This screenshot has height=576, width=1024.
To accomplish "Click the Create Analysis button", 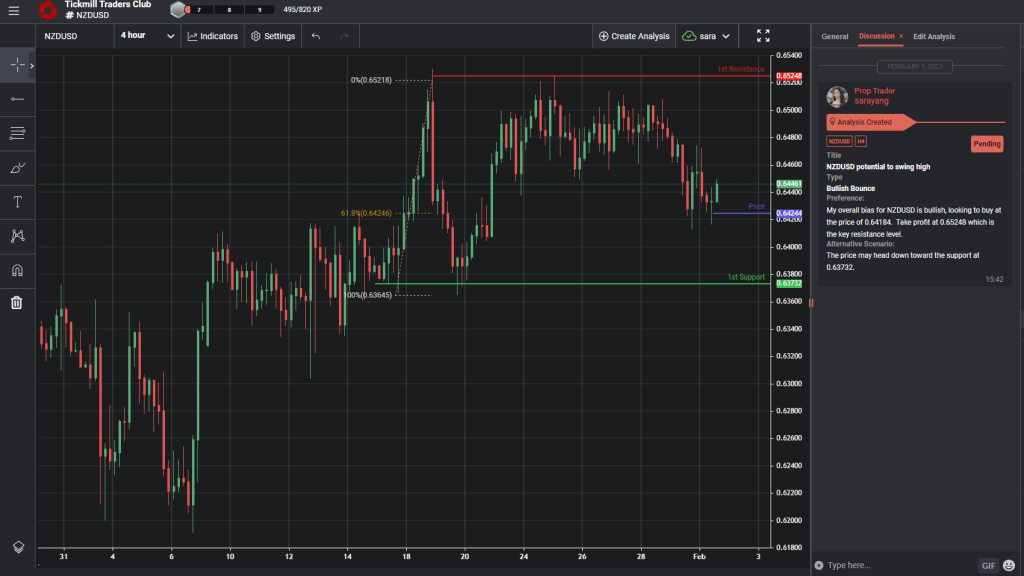I will [633, 35].
